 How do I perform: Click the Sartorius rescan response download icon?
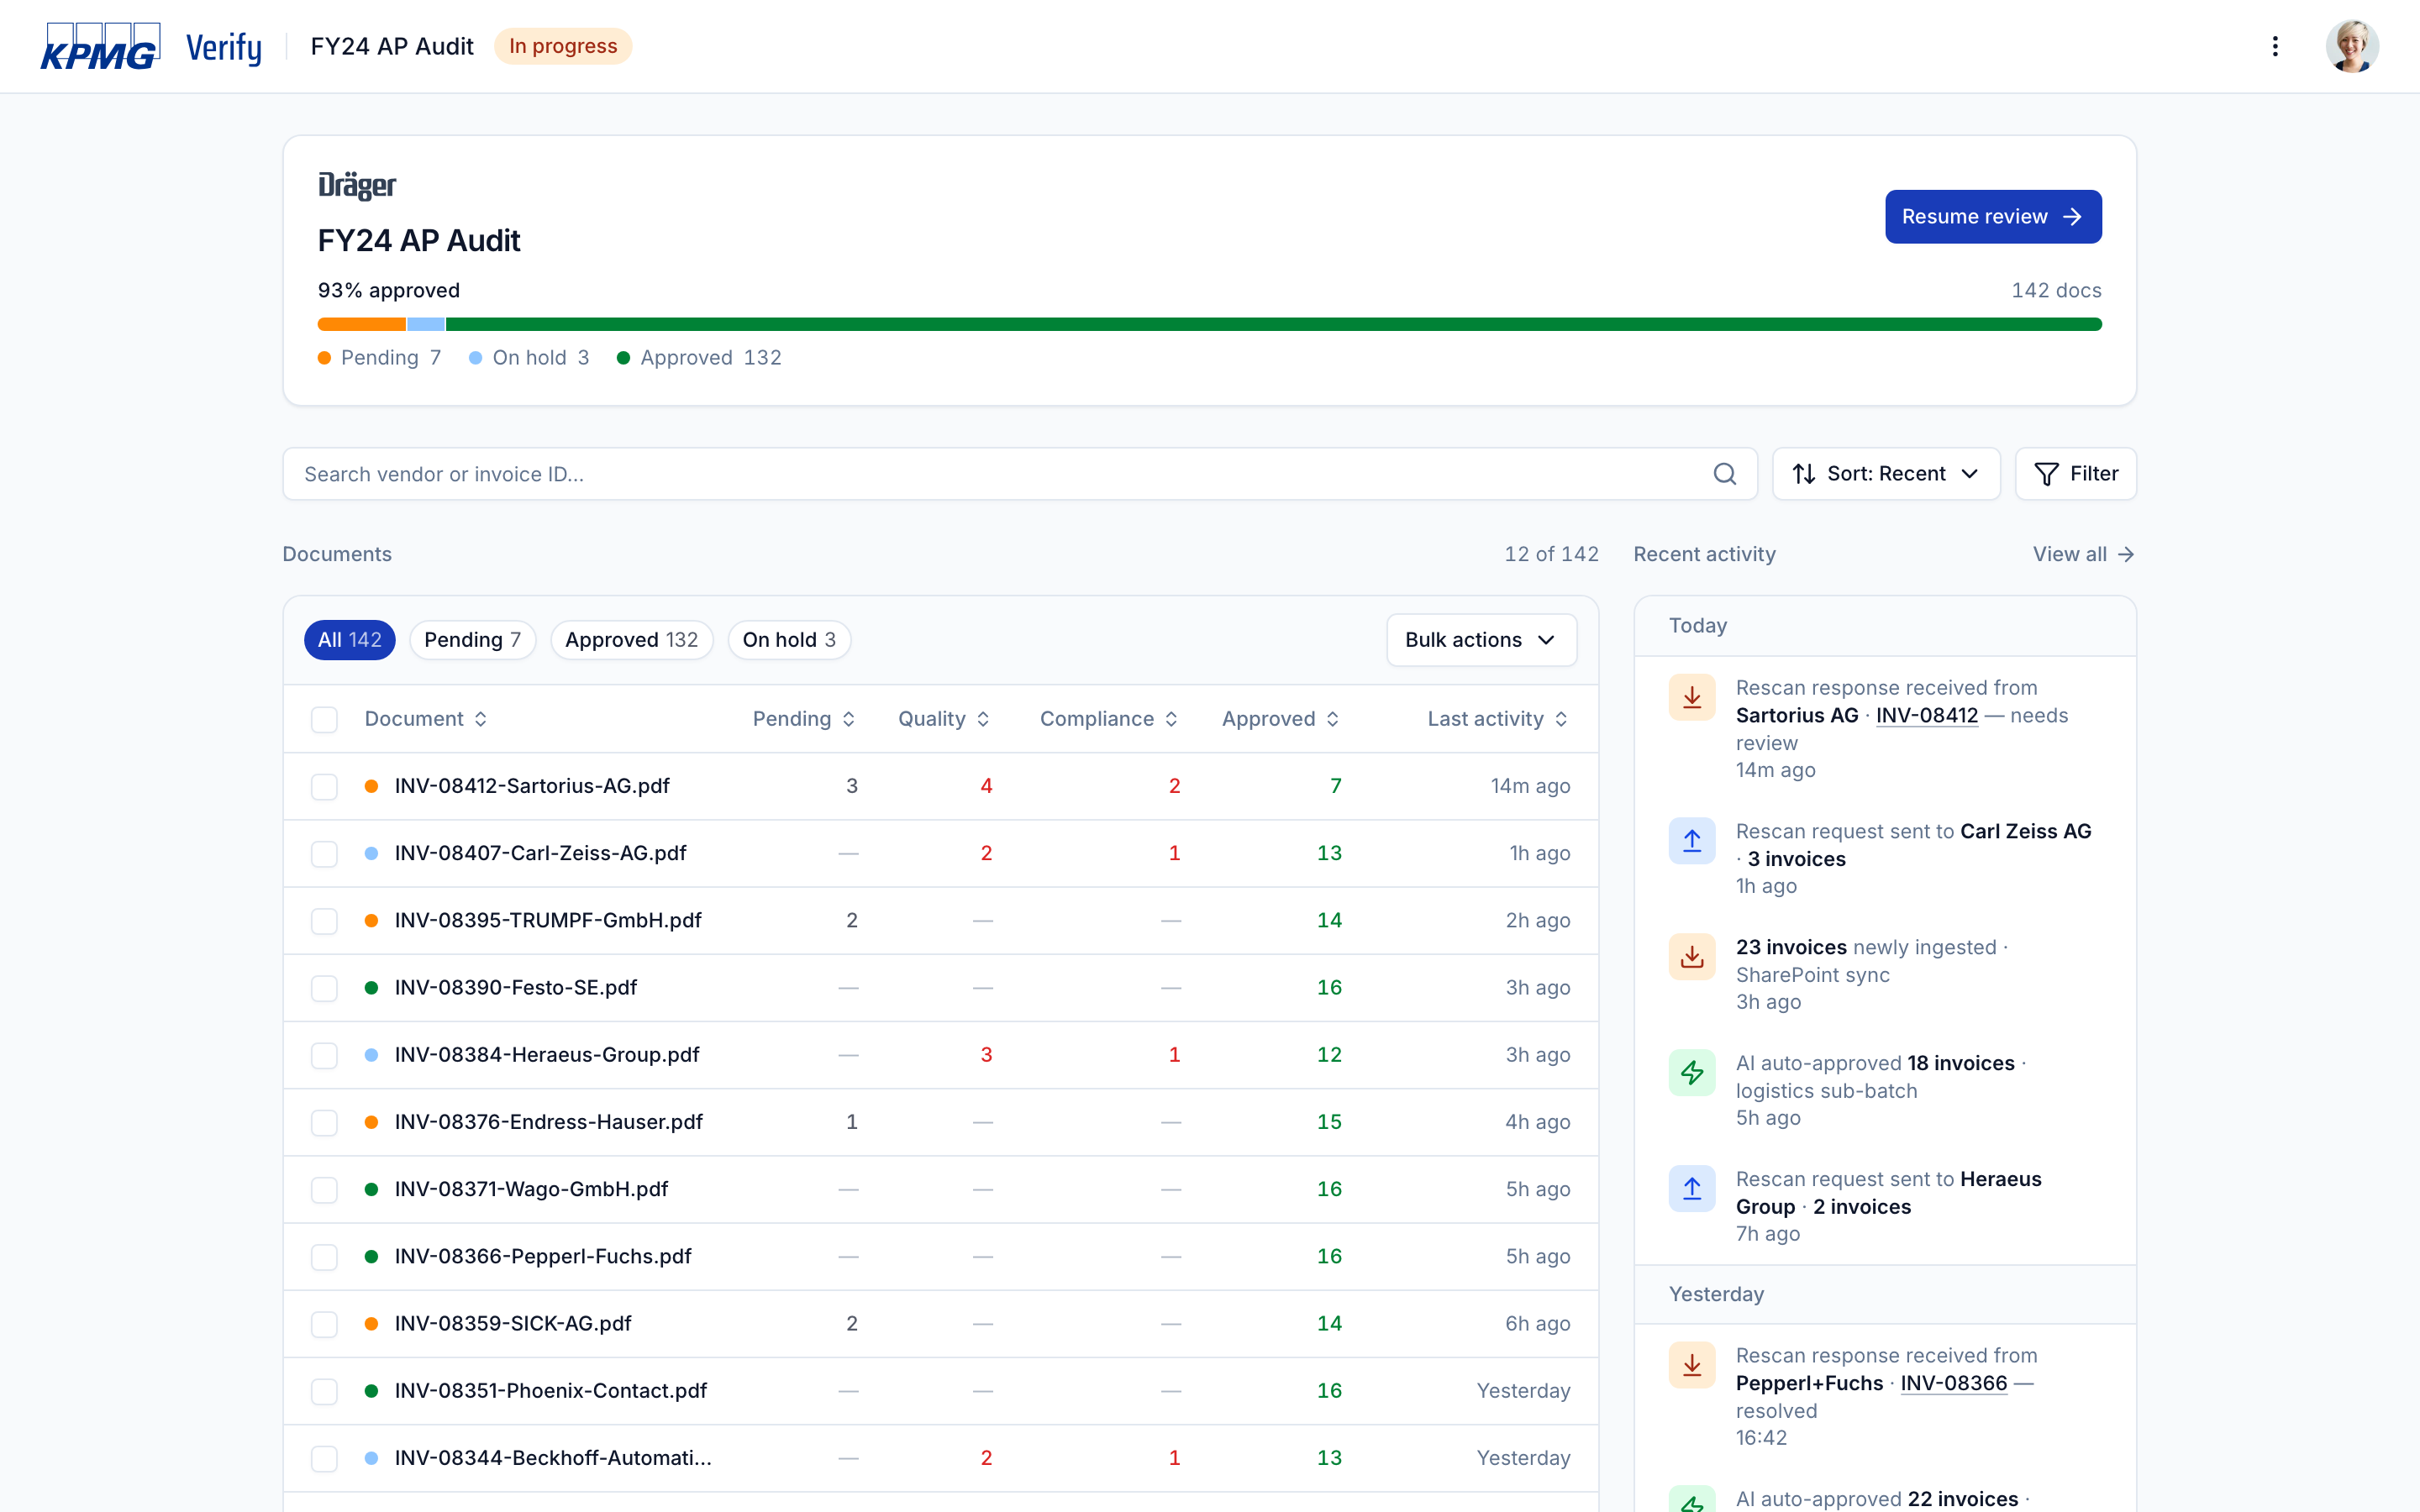pyautogui.click(x=1692, y=697)
